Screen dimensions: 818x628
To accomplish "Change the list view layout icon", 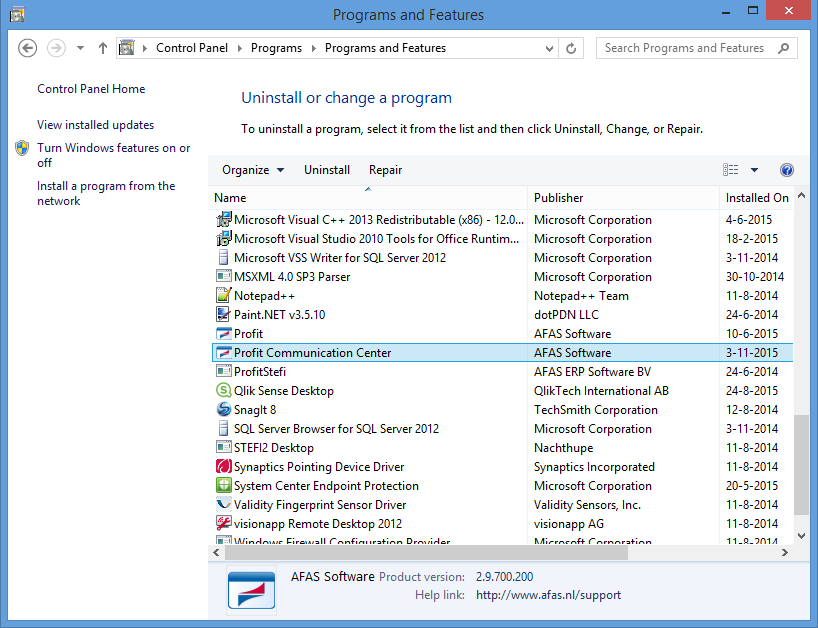I will (x=730, y=170).
